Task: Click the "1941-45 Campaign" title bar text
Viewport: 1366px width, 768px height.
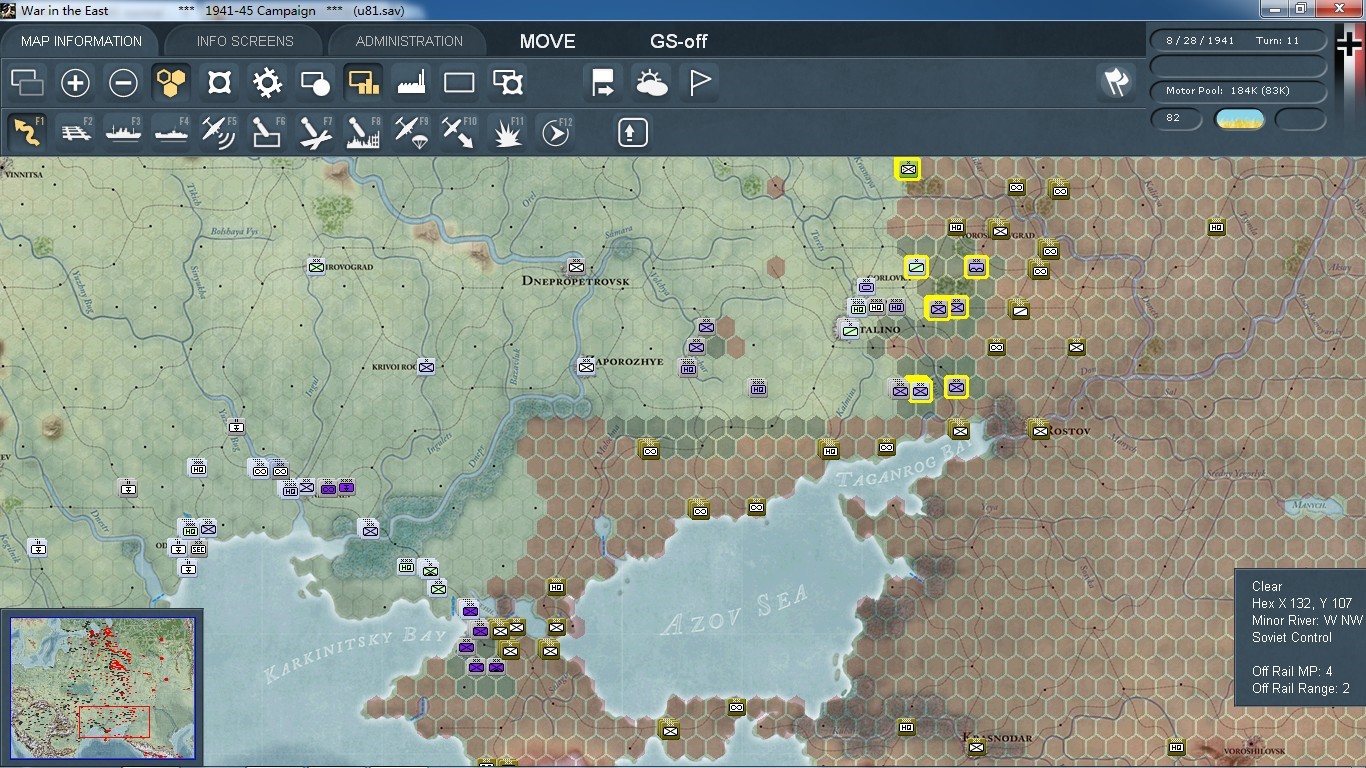Action: pyautogui.click(x=260, y=11)
